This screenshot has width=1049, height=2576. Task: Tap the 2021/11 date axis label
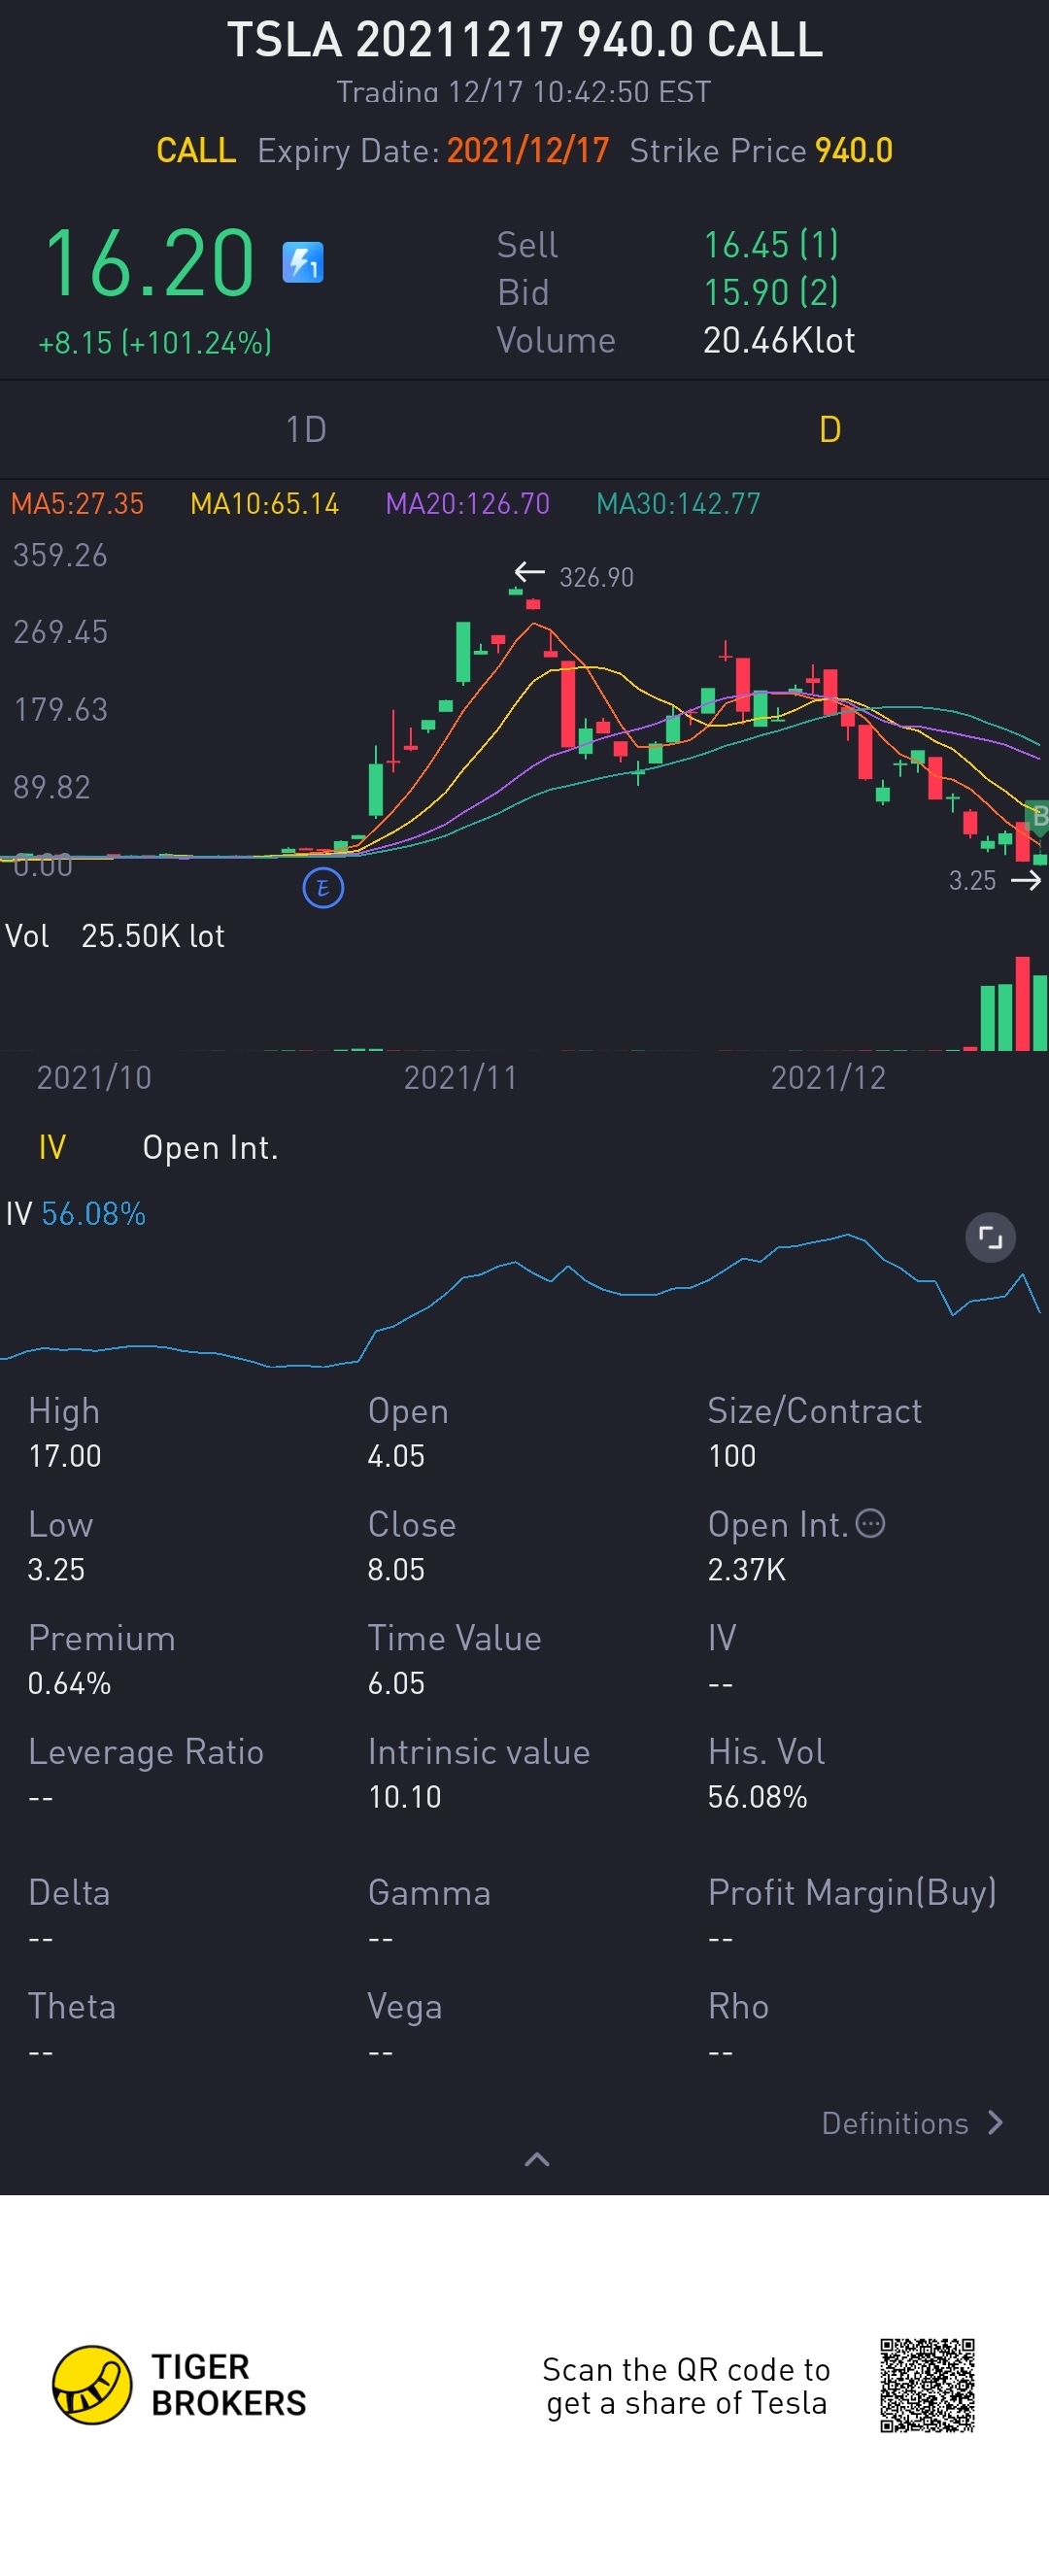[460, 1078]
